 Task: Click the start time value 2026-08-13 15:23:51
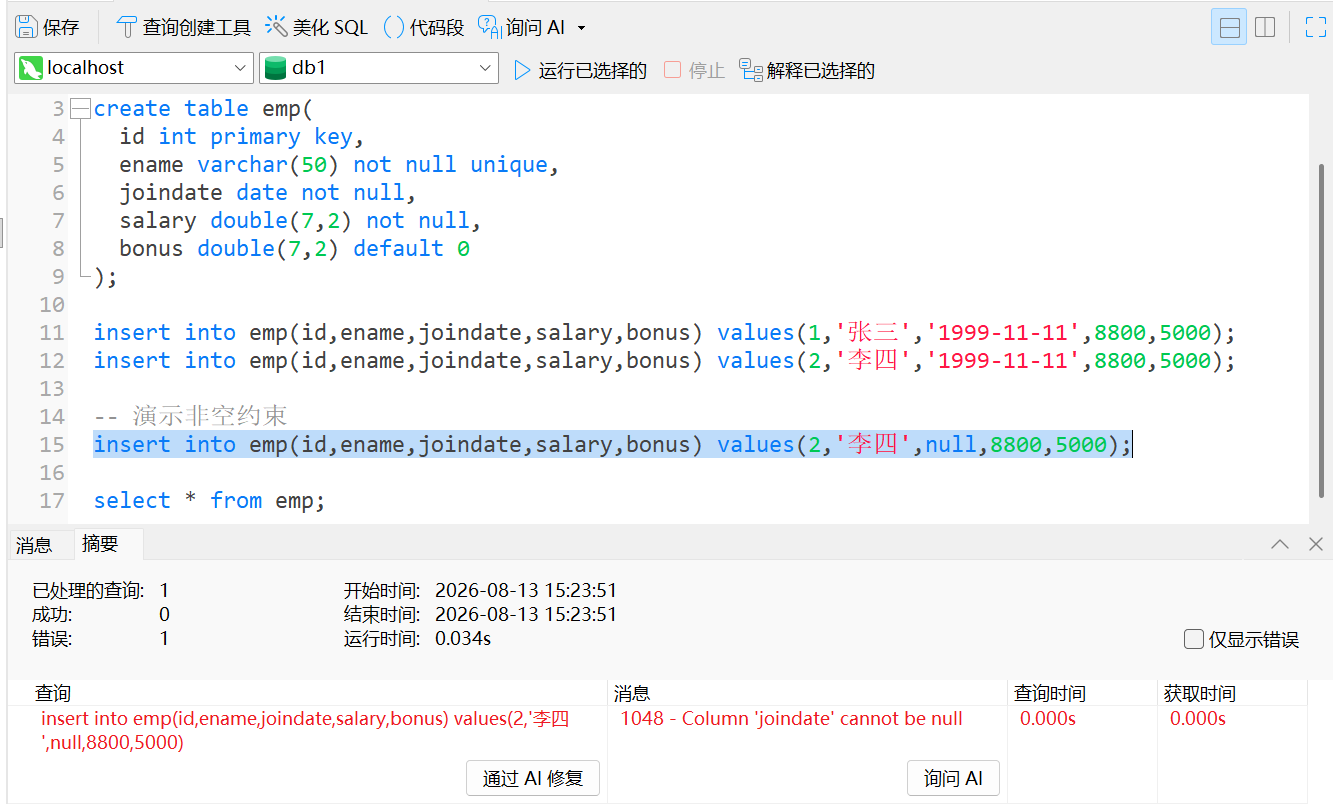click(x=526, y=590)
